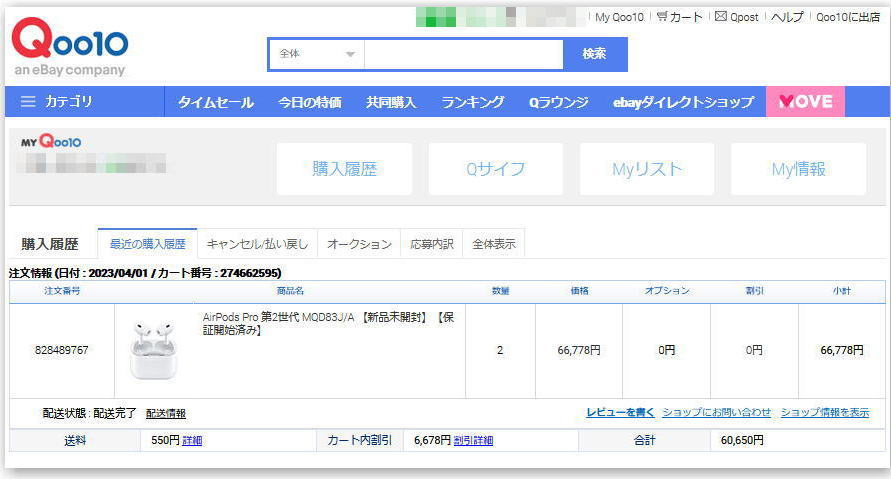Click the Qoo10 logo

tap(70, 46)
